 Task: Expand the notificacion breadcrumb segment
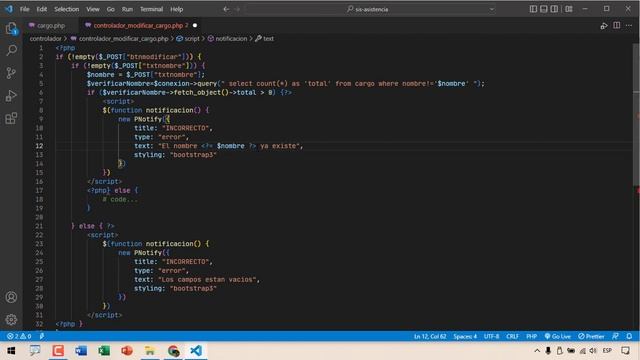(231, 39)
